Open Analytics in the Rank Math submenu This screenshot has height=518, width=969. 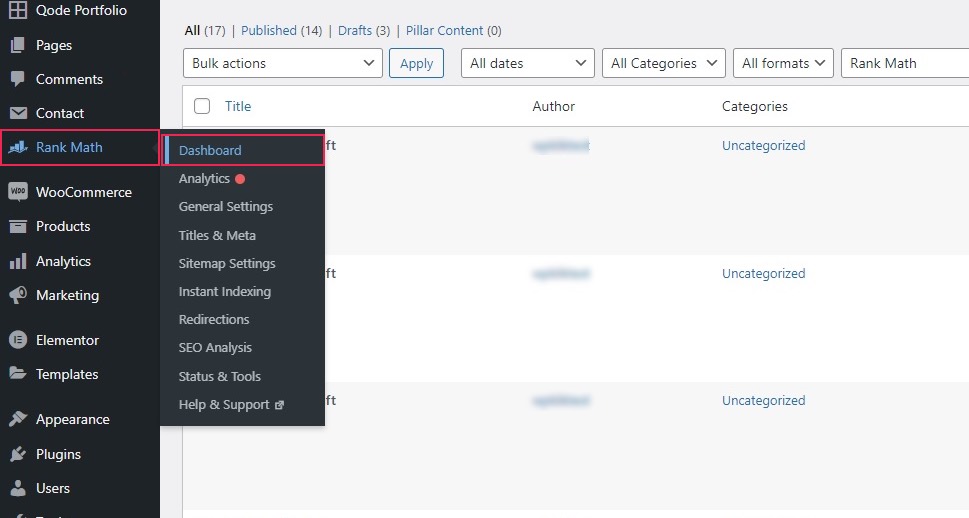[204, 179]
